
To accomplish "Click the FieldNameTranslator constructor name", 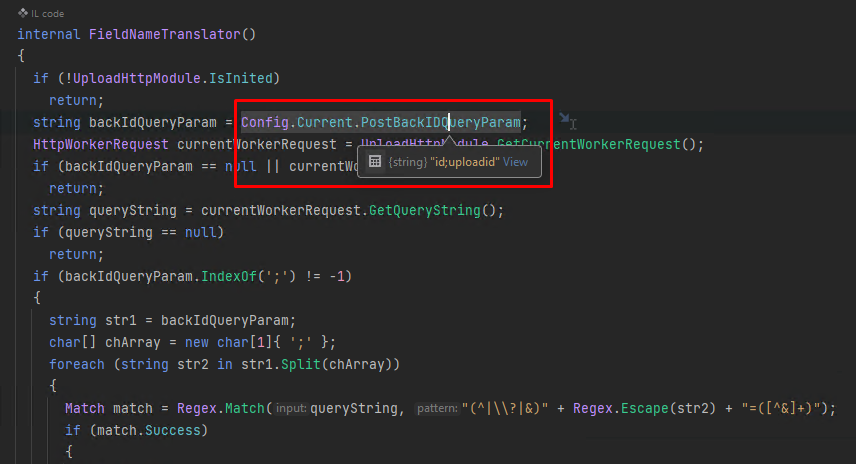I will (164, 34).
